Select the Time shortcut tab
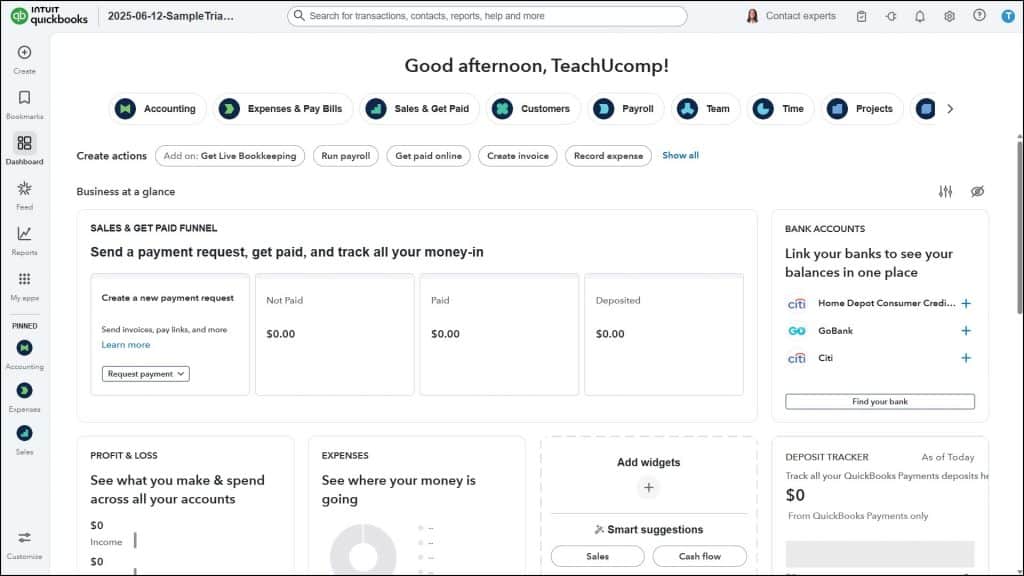This screenshot has width=1024, height=576. click(x=780, y=108)
